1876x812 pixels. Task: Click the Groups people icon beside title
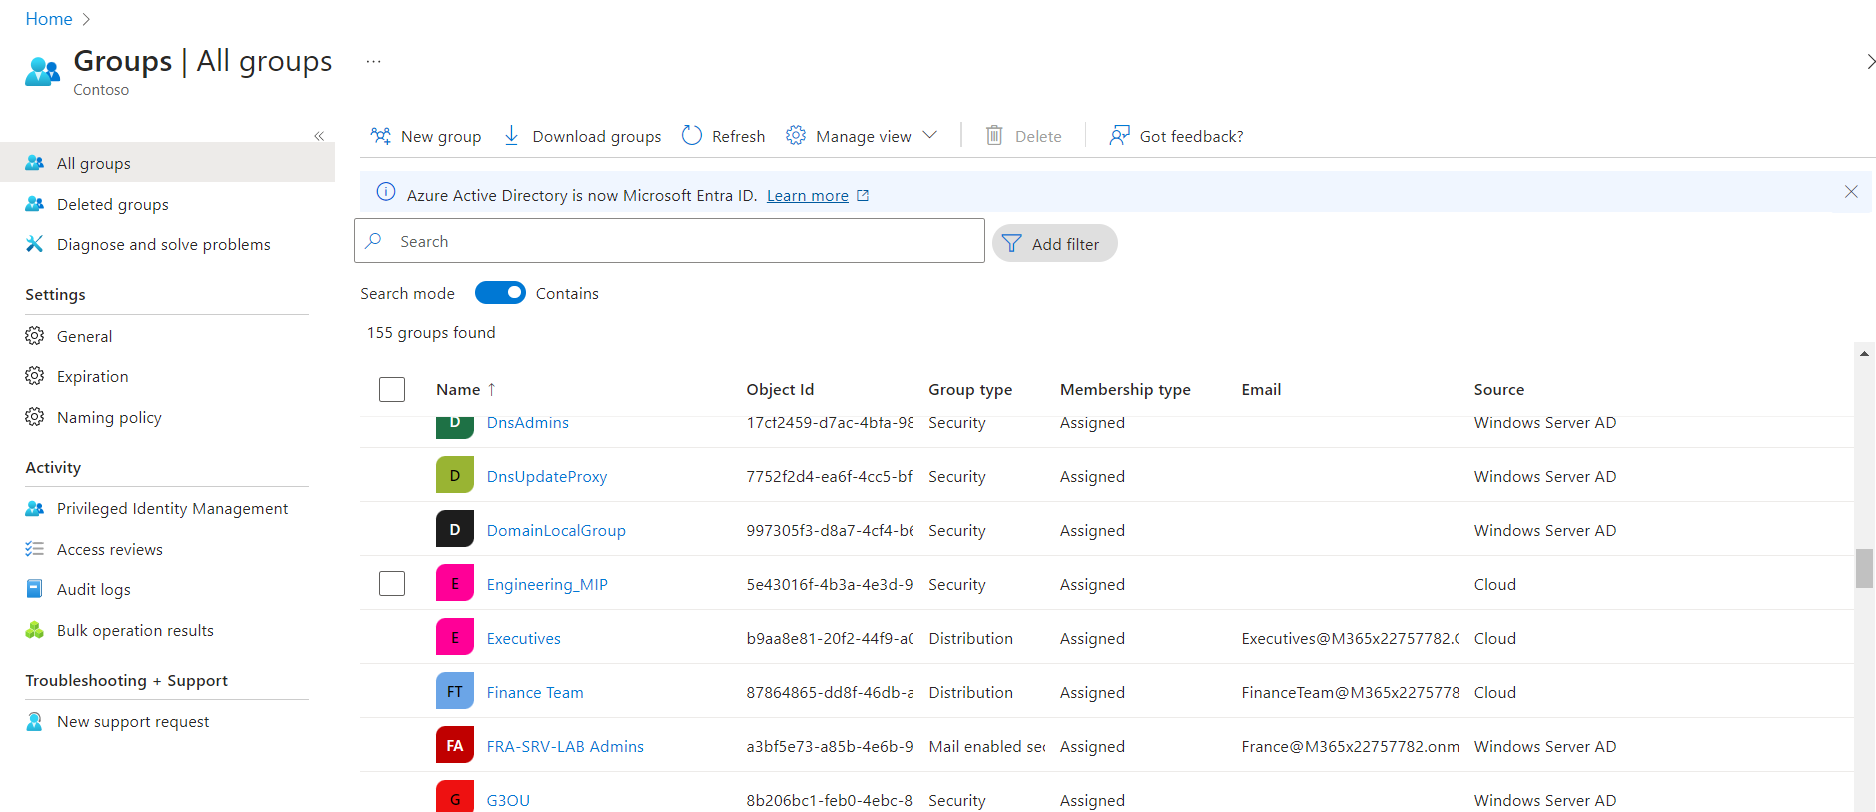(42, 72)
